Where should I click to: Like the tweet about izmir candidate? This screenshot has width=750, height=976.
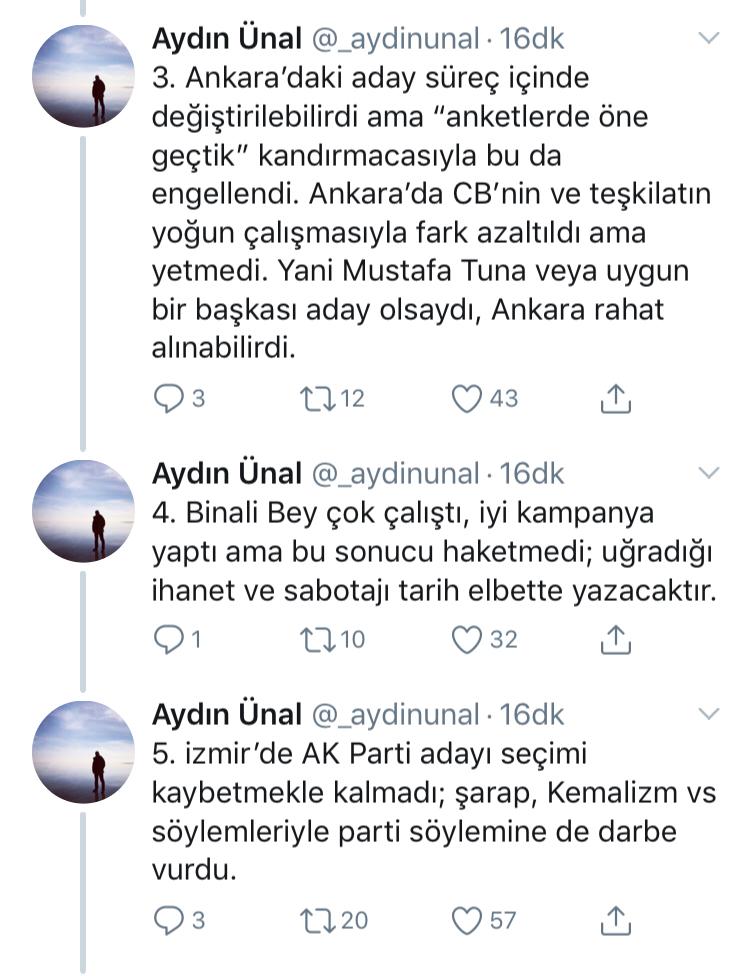[468, 919]
